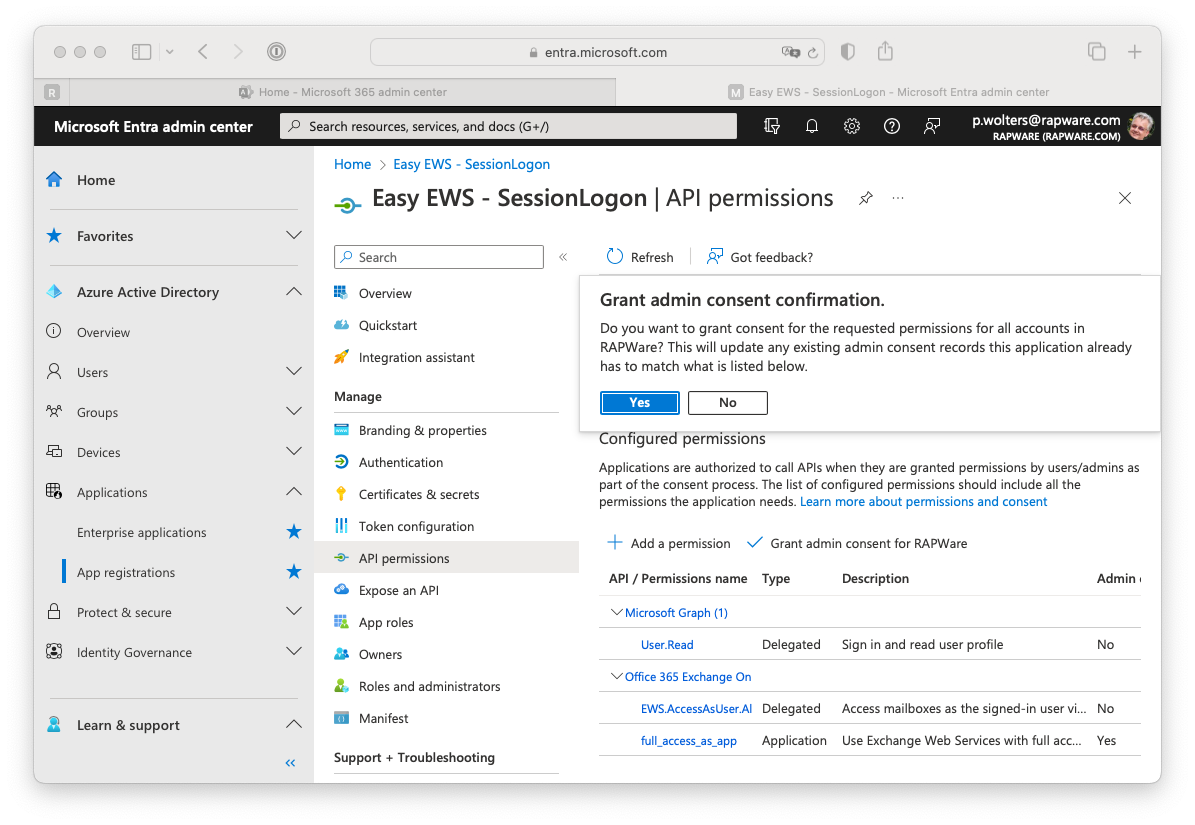Expand the Devices menu

[x=293, y=452]
